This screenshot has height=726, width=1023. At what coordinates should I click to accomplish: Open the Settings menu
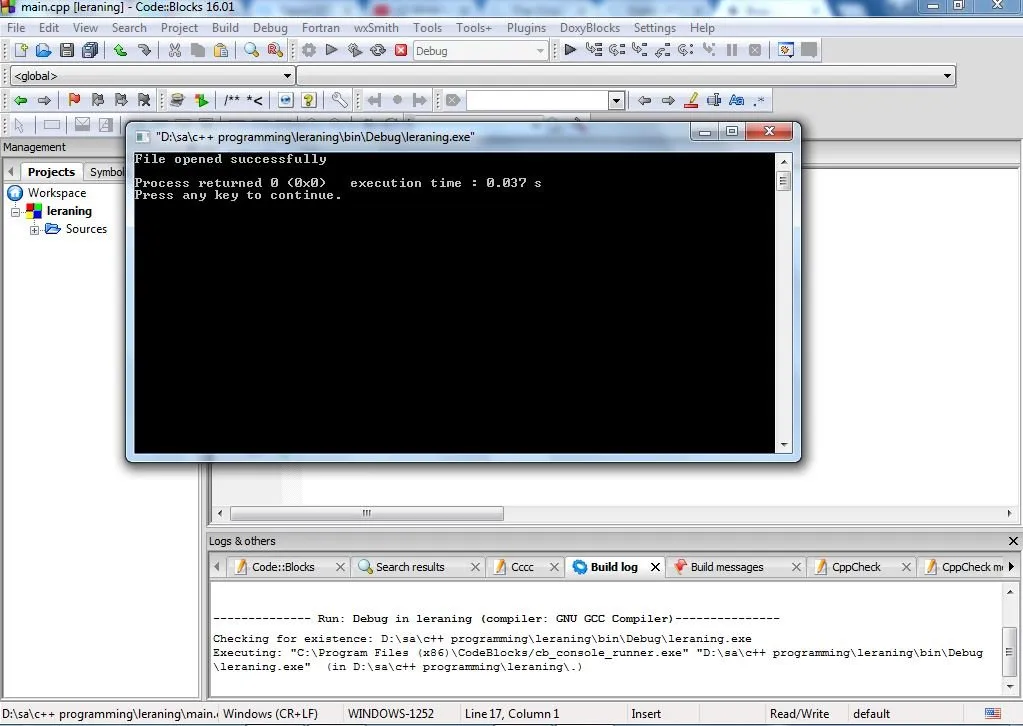[x=654, y=27]
